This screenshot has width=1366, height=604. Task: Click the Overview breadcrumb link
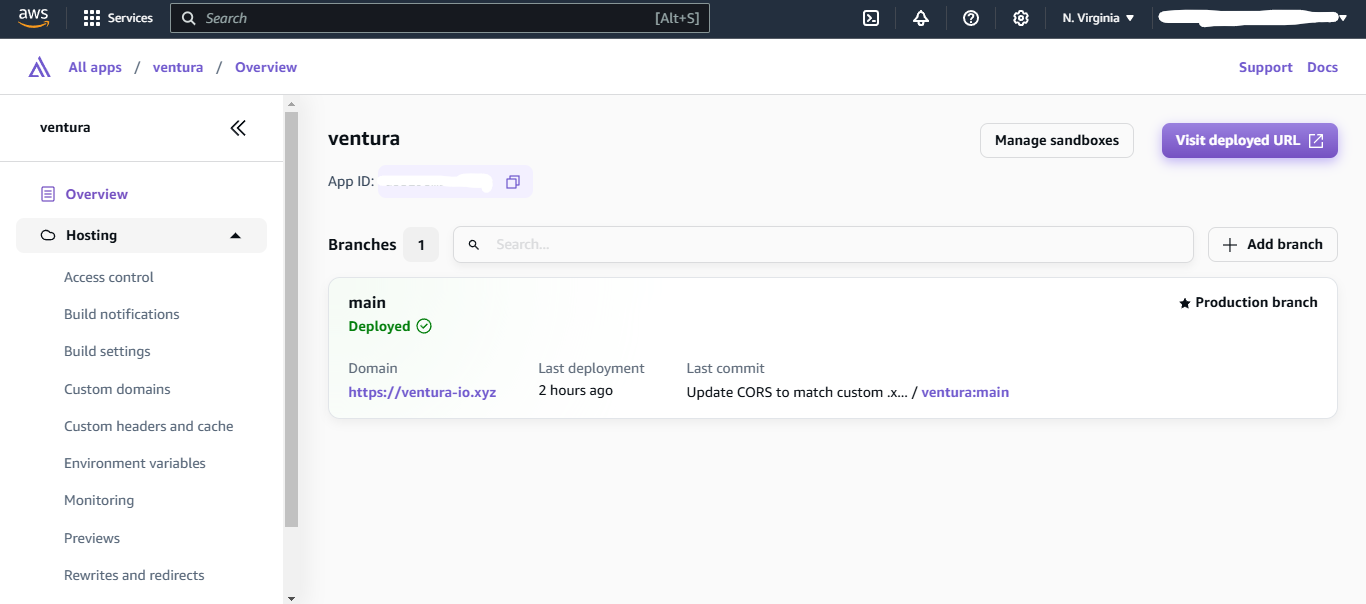[x=266, y=67]
